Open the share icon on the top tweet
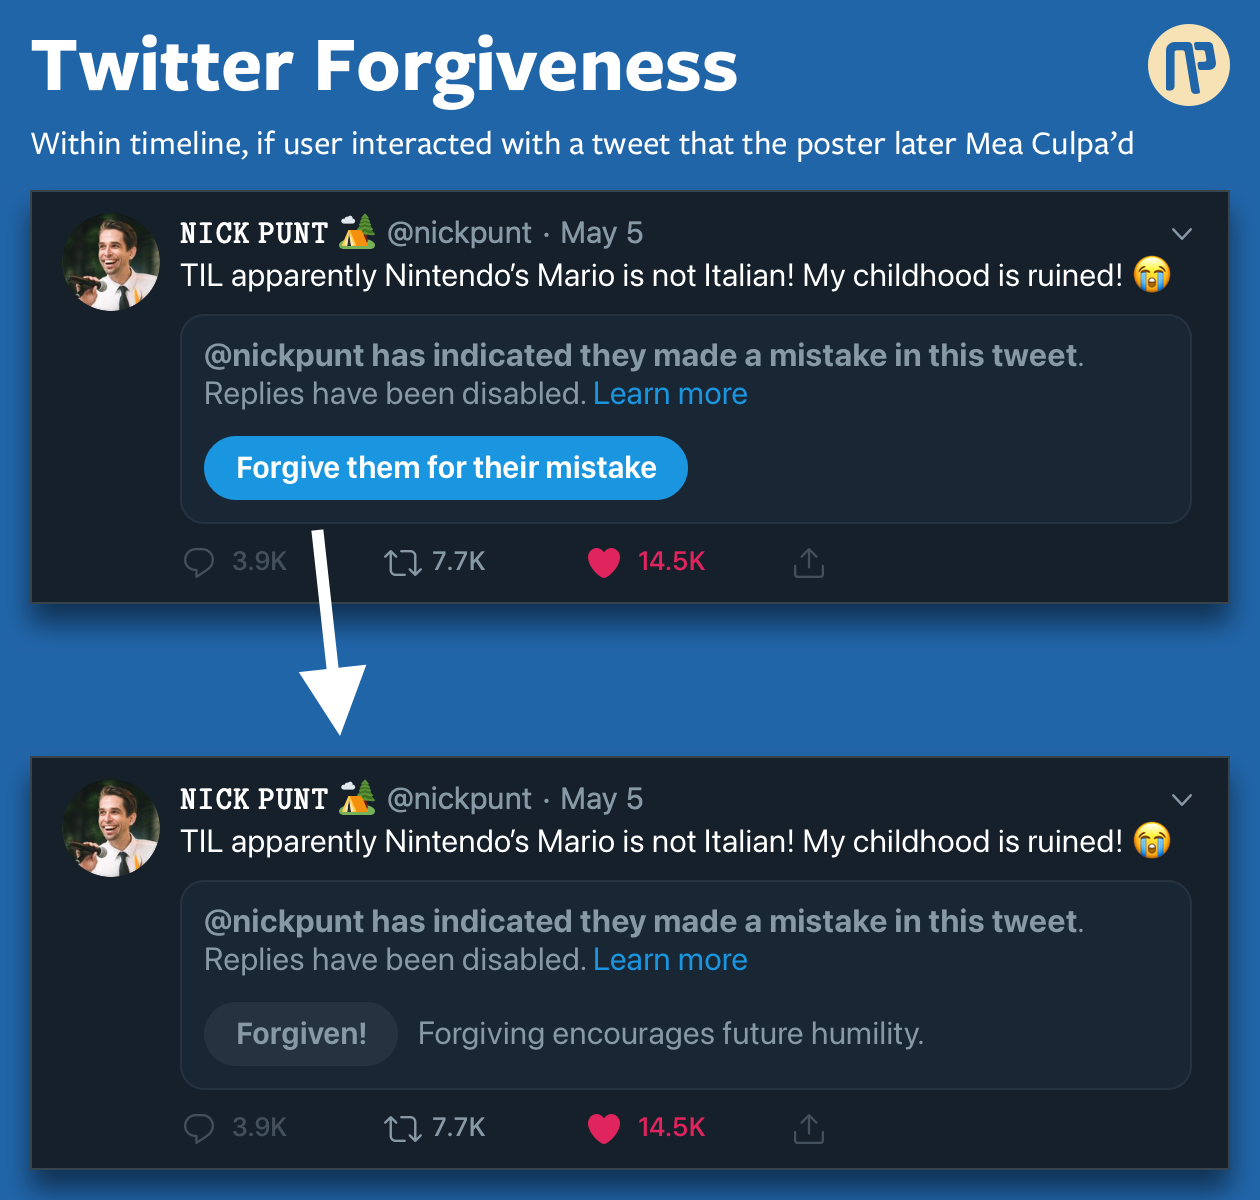This screenshot has width=1260, height=1200. coord(809,562)
